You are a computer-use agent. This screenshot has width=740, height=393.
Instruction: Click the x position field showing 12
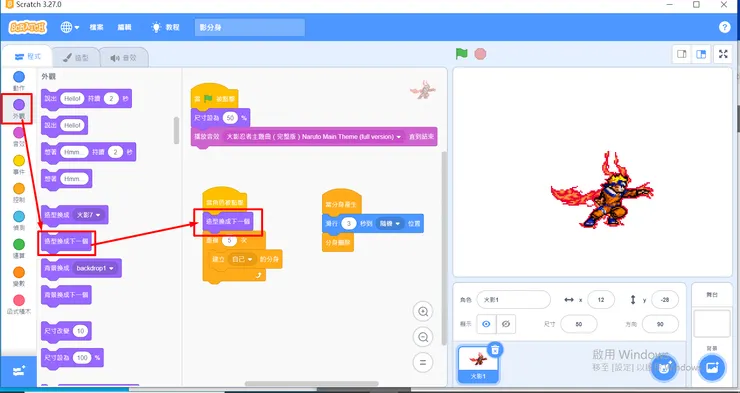click(601, 300)
